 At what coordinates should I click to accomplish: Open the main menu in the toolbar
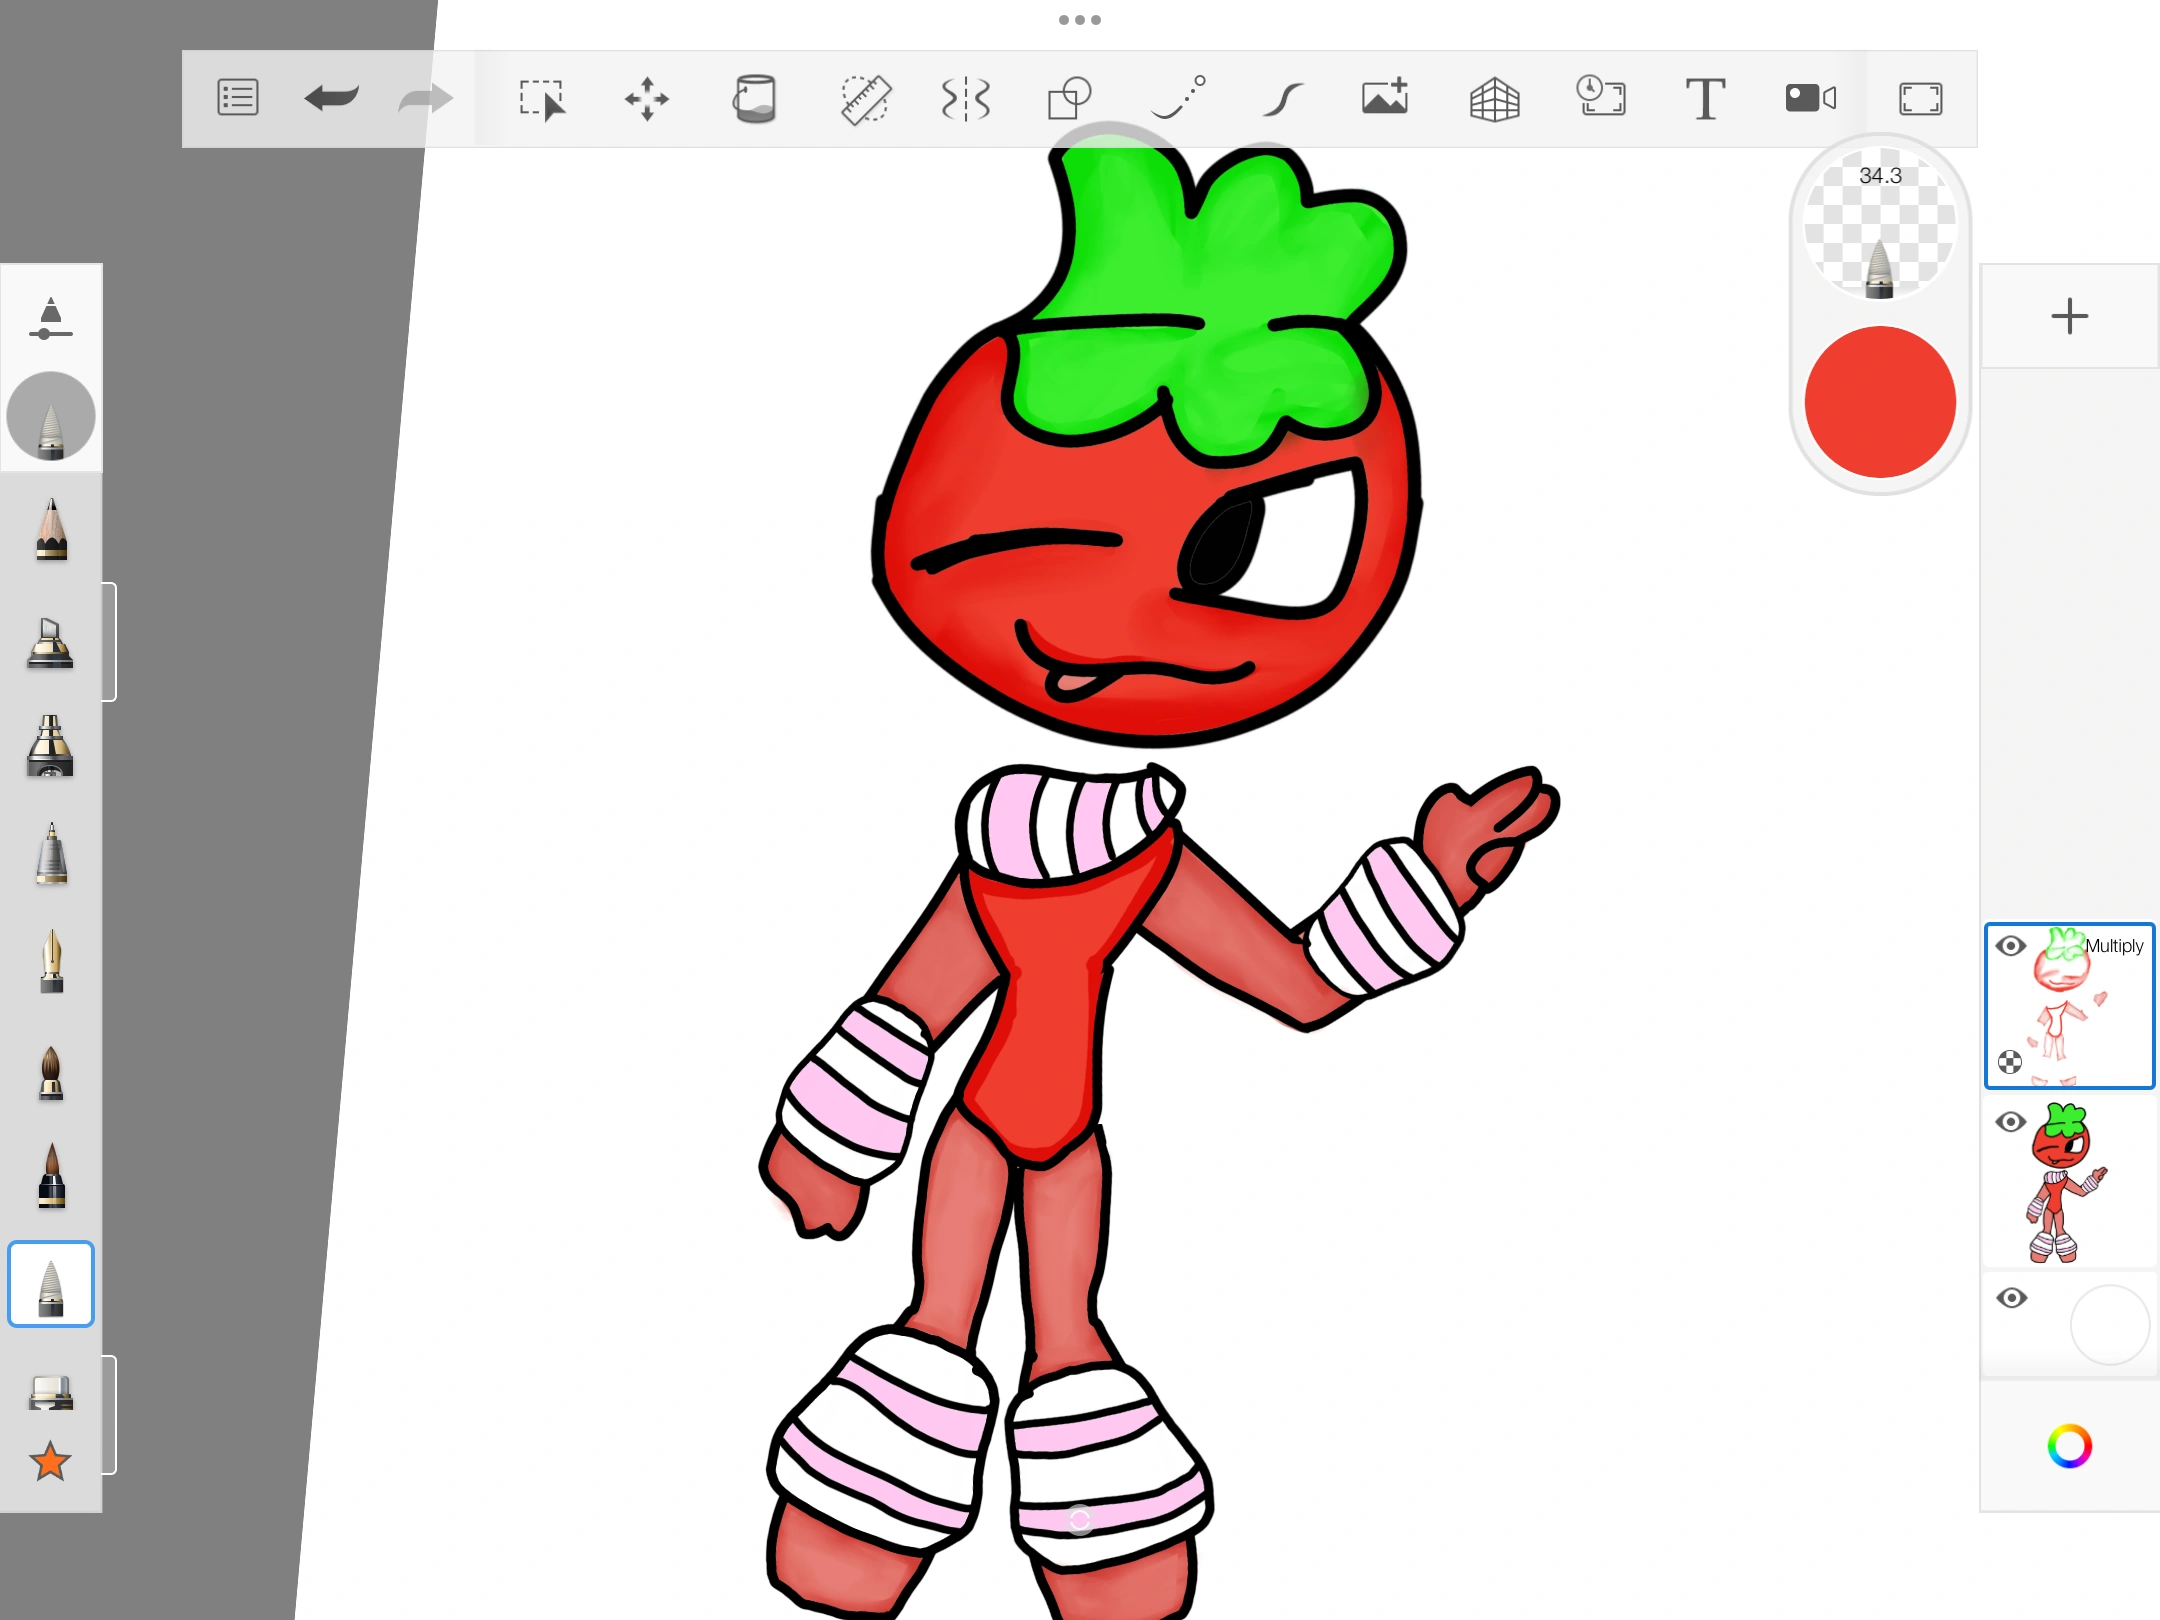click(237, 98)
